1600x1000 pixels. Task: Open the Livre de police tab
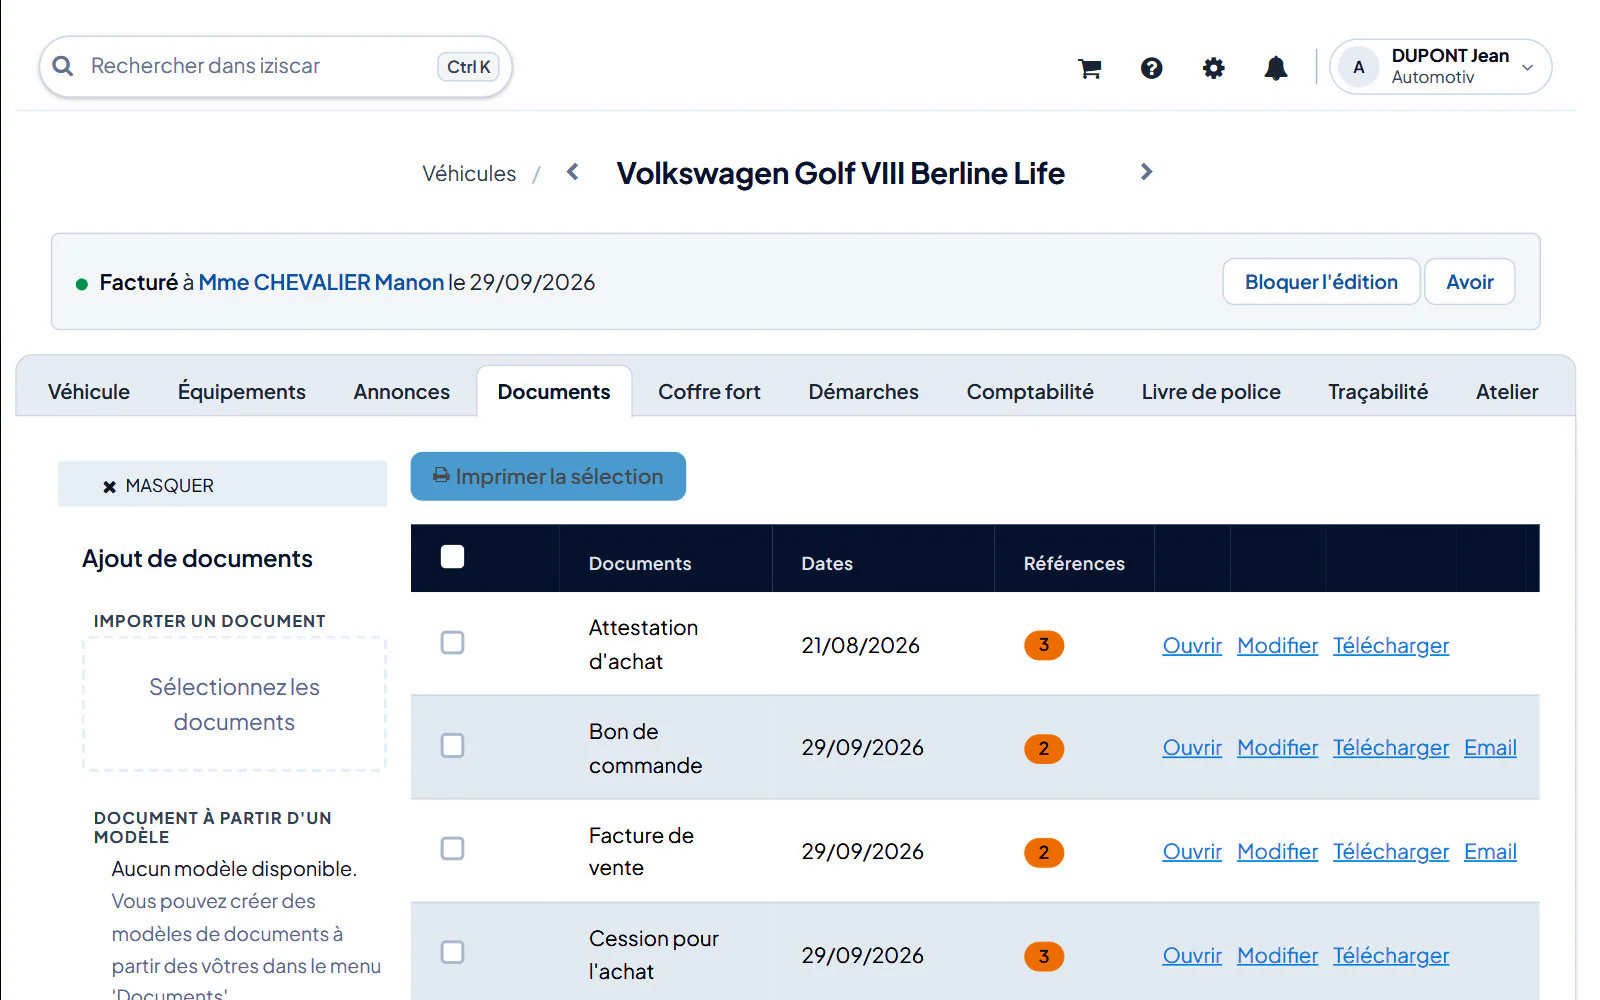[x=1211, y=392]
